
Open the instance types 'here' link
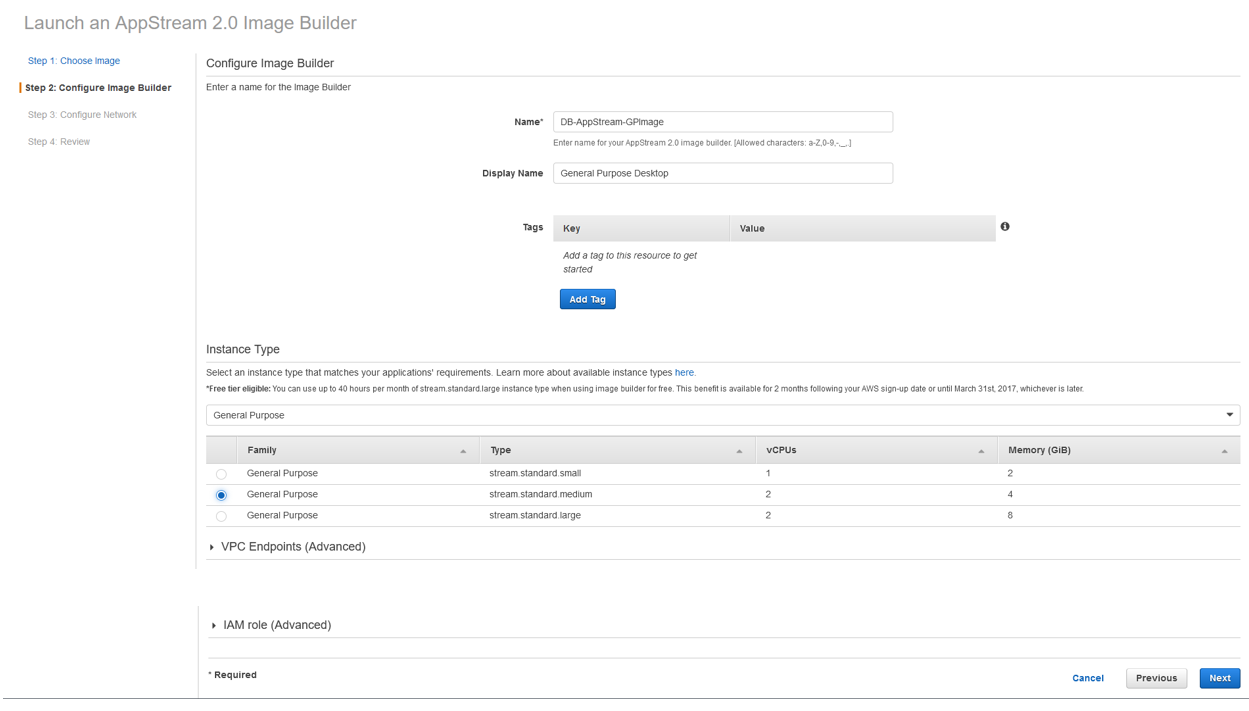(684, 372)
